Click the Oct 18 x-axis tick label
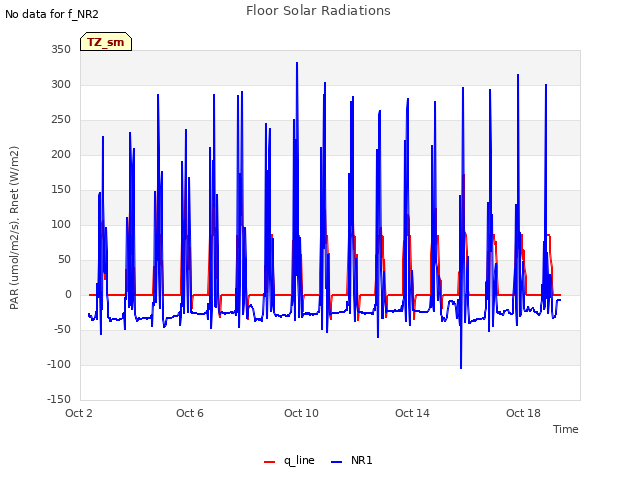This screenshot has width=640, height=480. click(x=523, y=413)
